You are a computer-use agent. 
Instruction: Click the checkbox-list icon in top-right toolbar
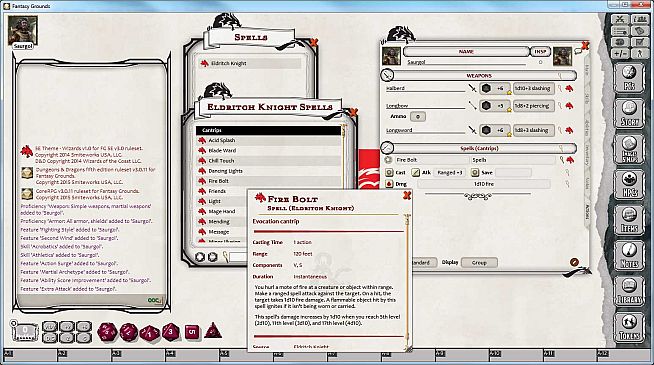[x=639, y=42]
